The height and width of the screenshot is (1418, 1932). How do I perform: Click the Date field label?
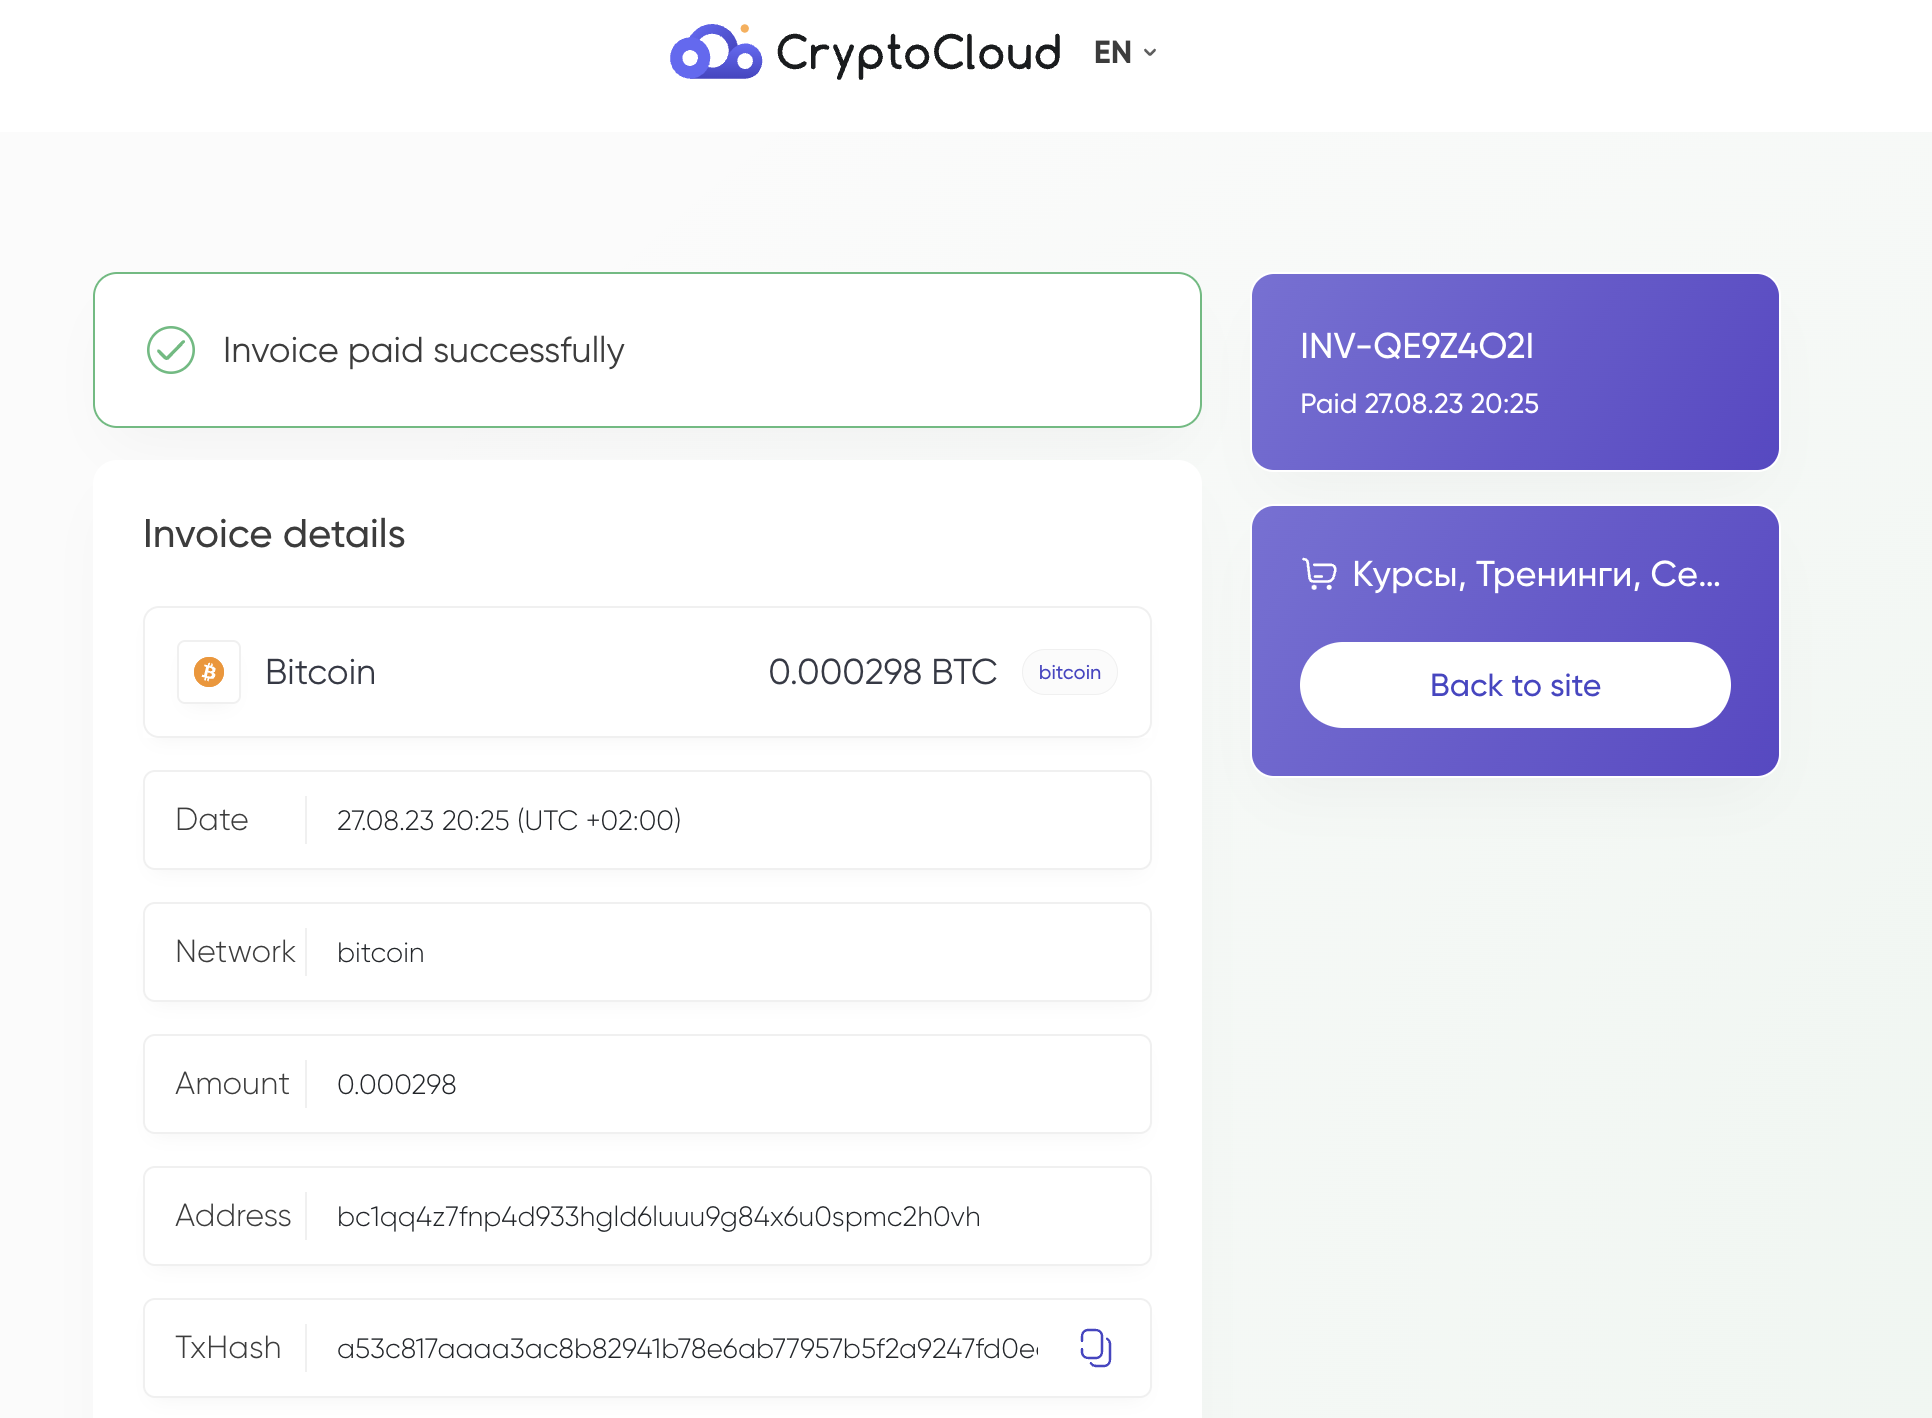click(x=212, y=819)
